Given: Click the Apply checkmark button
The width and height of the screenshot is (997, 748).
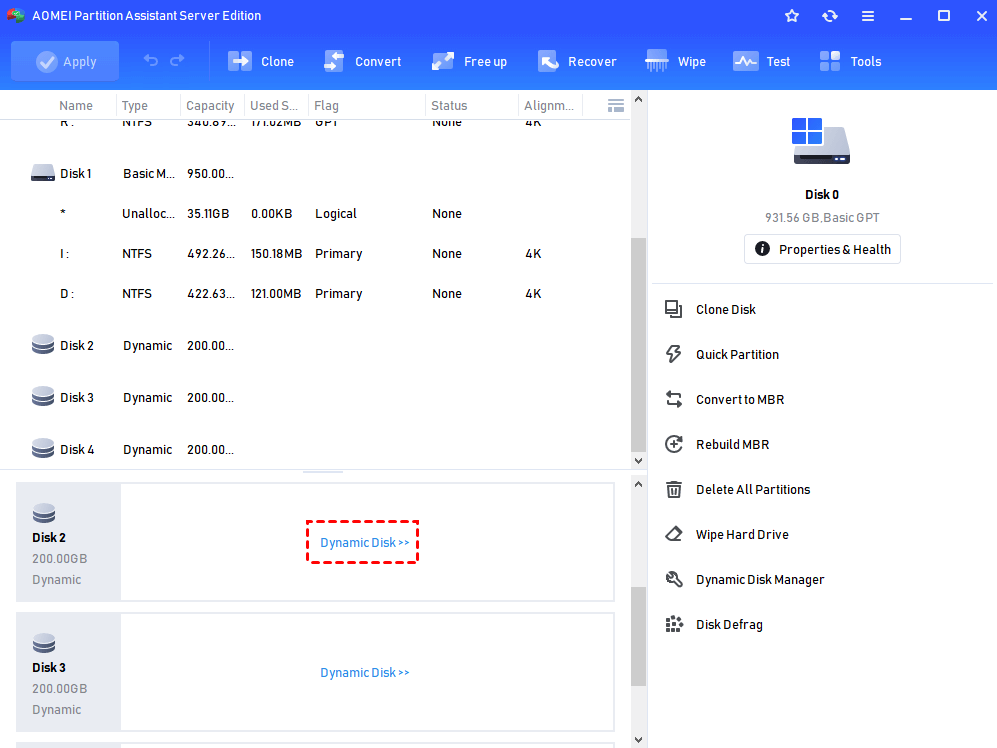Looking at the screenshot, I should click(x=65, y=61).
